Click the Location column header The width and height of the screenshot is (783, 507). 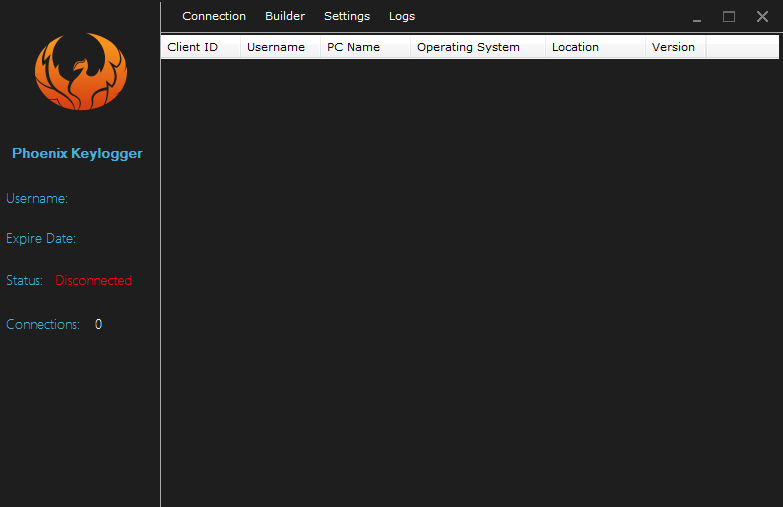pos(575,47)
